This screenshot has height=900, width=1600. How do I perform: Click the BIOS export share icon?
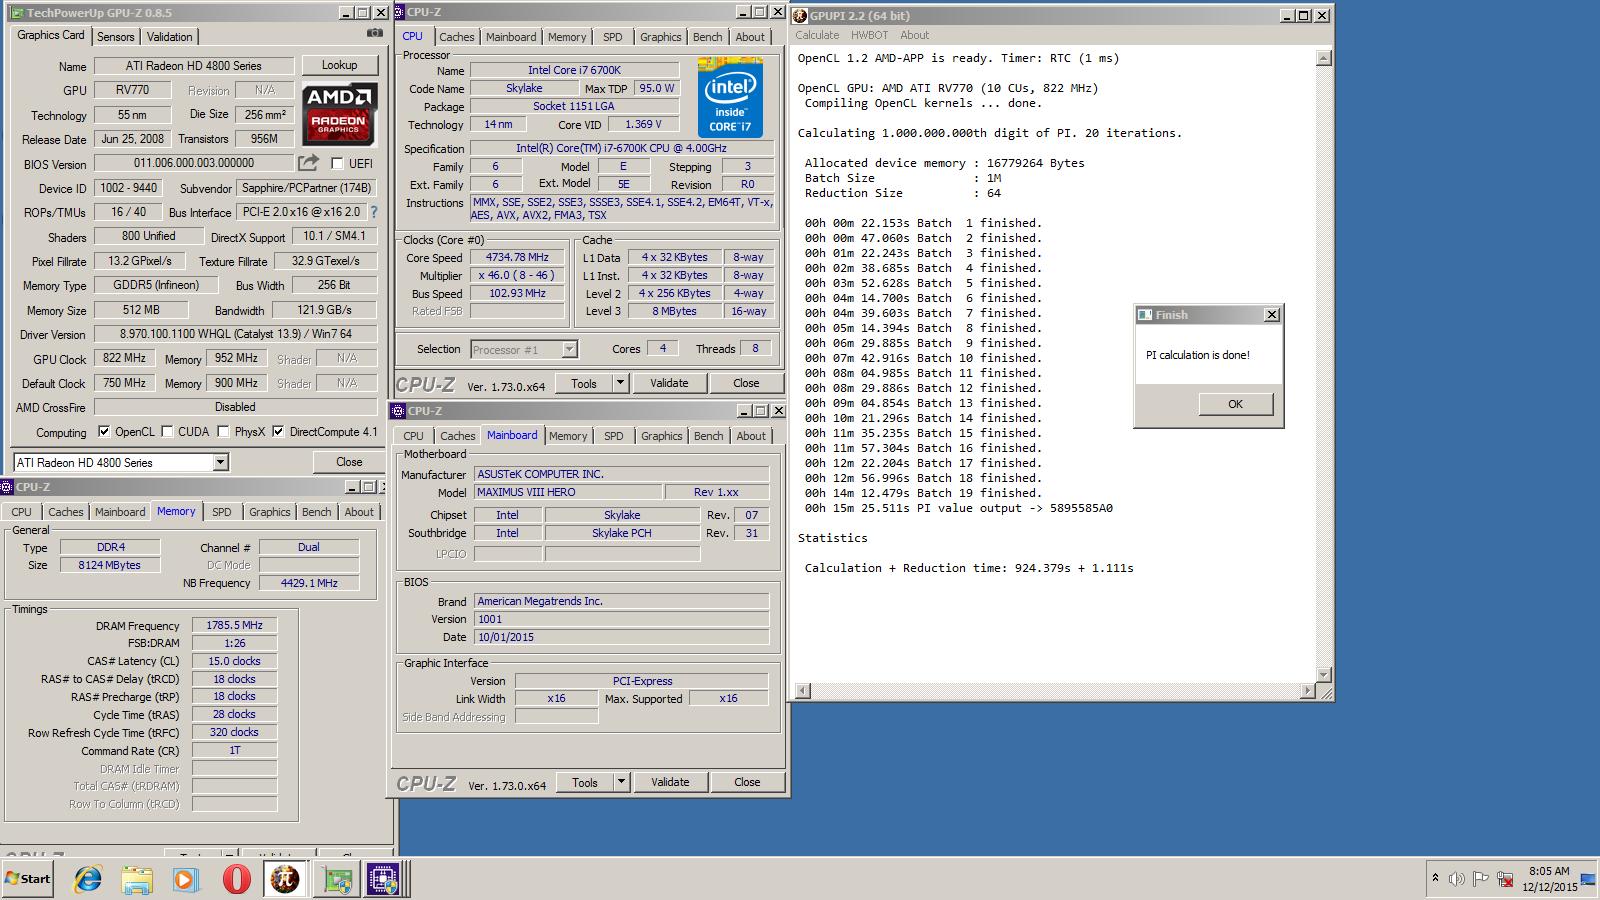point(309,163)
